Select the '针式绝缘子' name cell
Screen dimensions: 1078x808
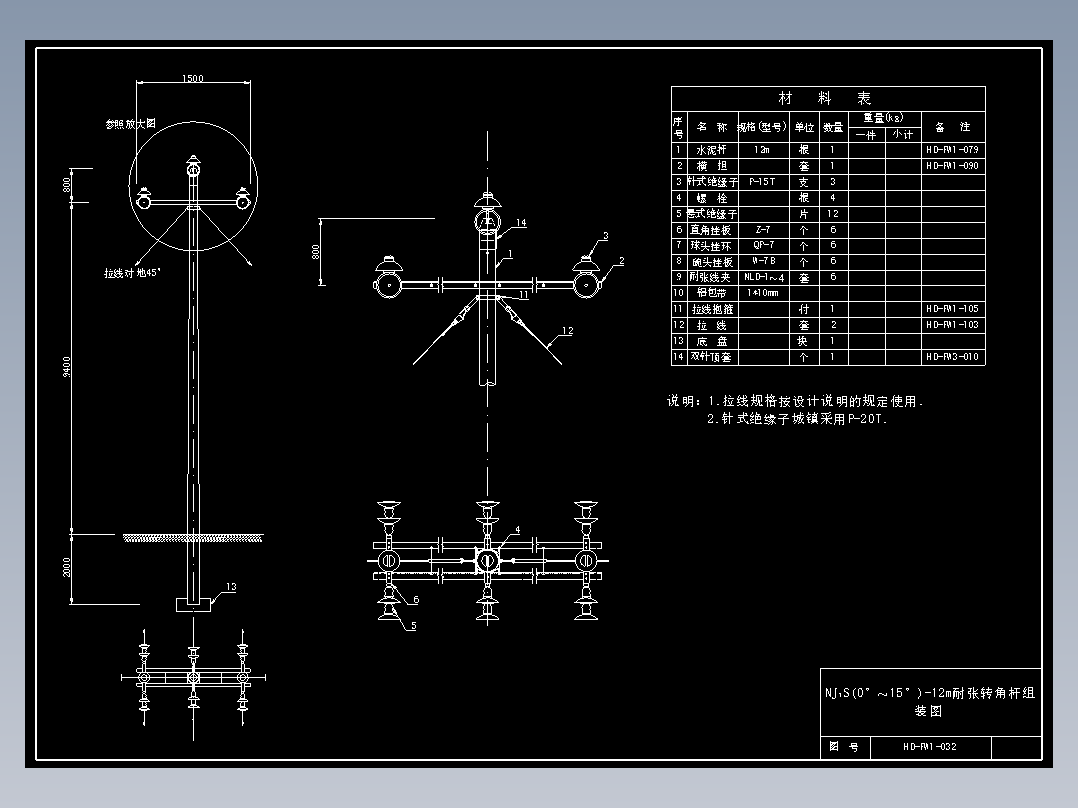711,182
